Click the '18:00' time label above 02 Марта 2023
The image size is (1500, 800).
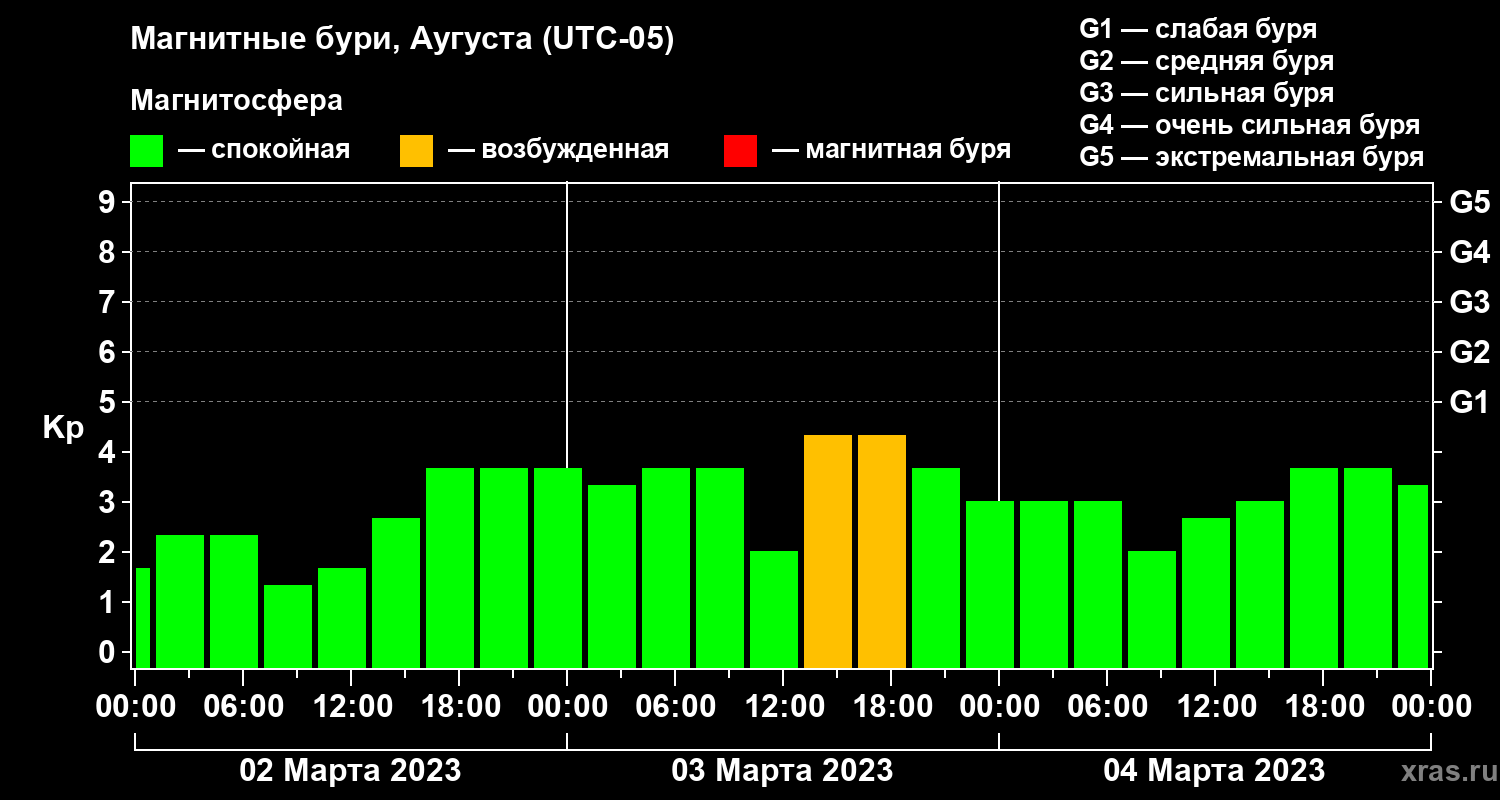click(x=459, y=707)
